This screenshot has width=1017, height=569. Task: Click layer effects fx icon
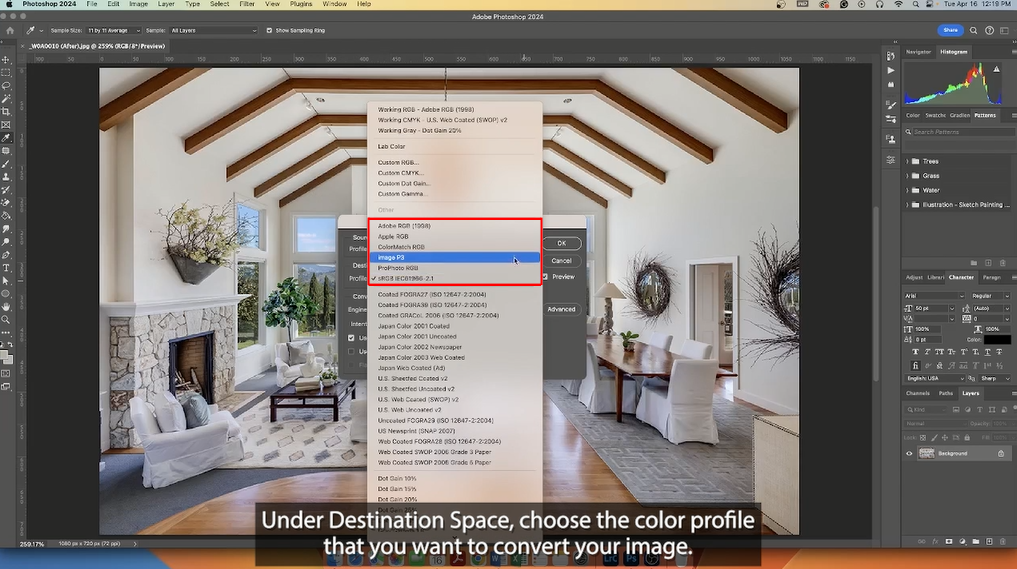[x=935, y=541]
